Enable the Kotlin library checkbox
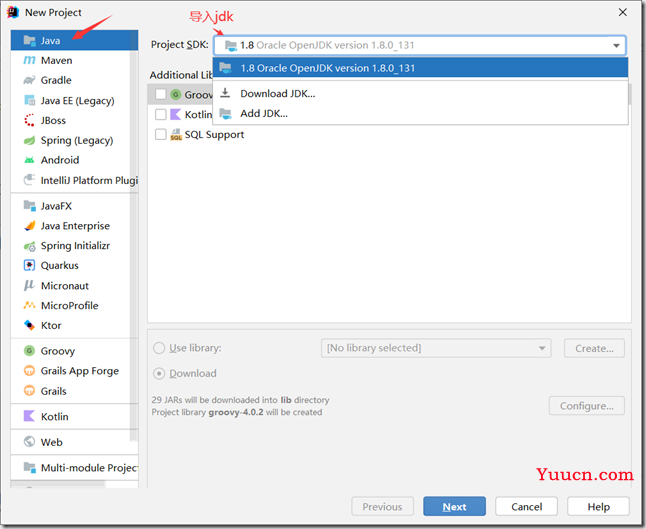The height and width of the screenshot is (529, 646). [161, 114]
